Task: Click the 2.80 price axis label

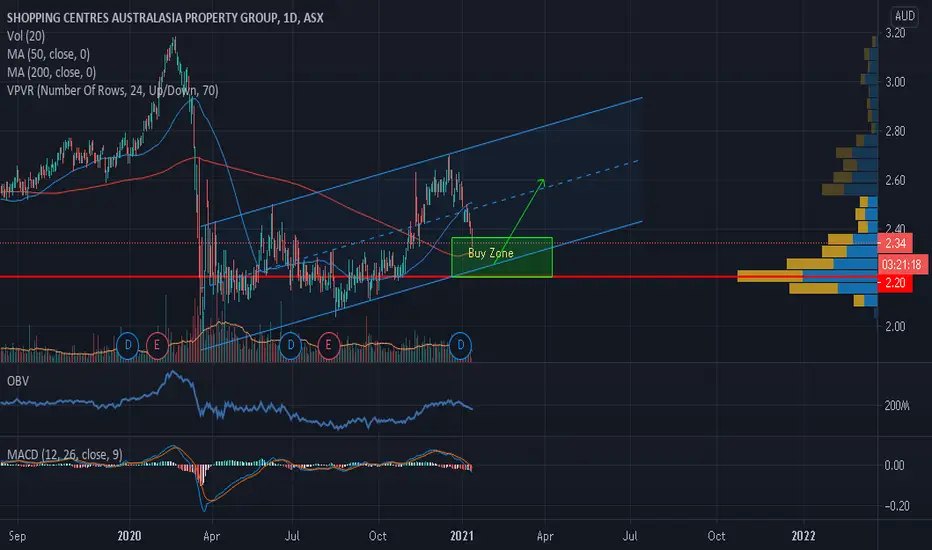Action: pos(895,131)
